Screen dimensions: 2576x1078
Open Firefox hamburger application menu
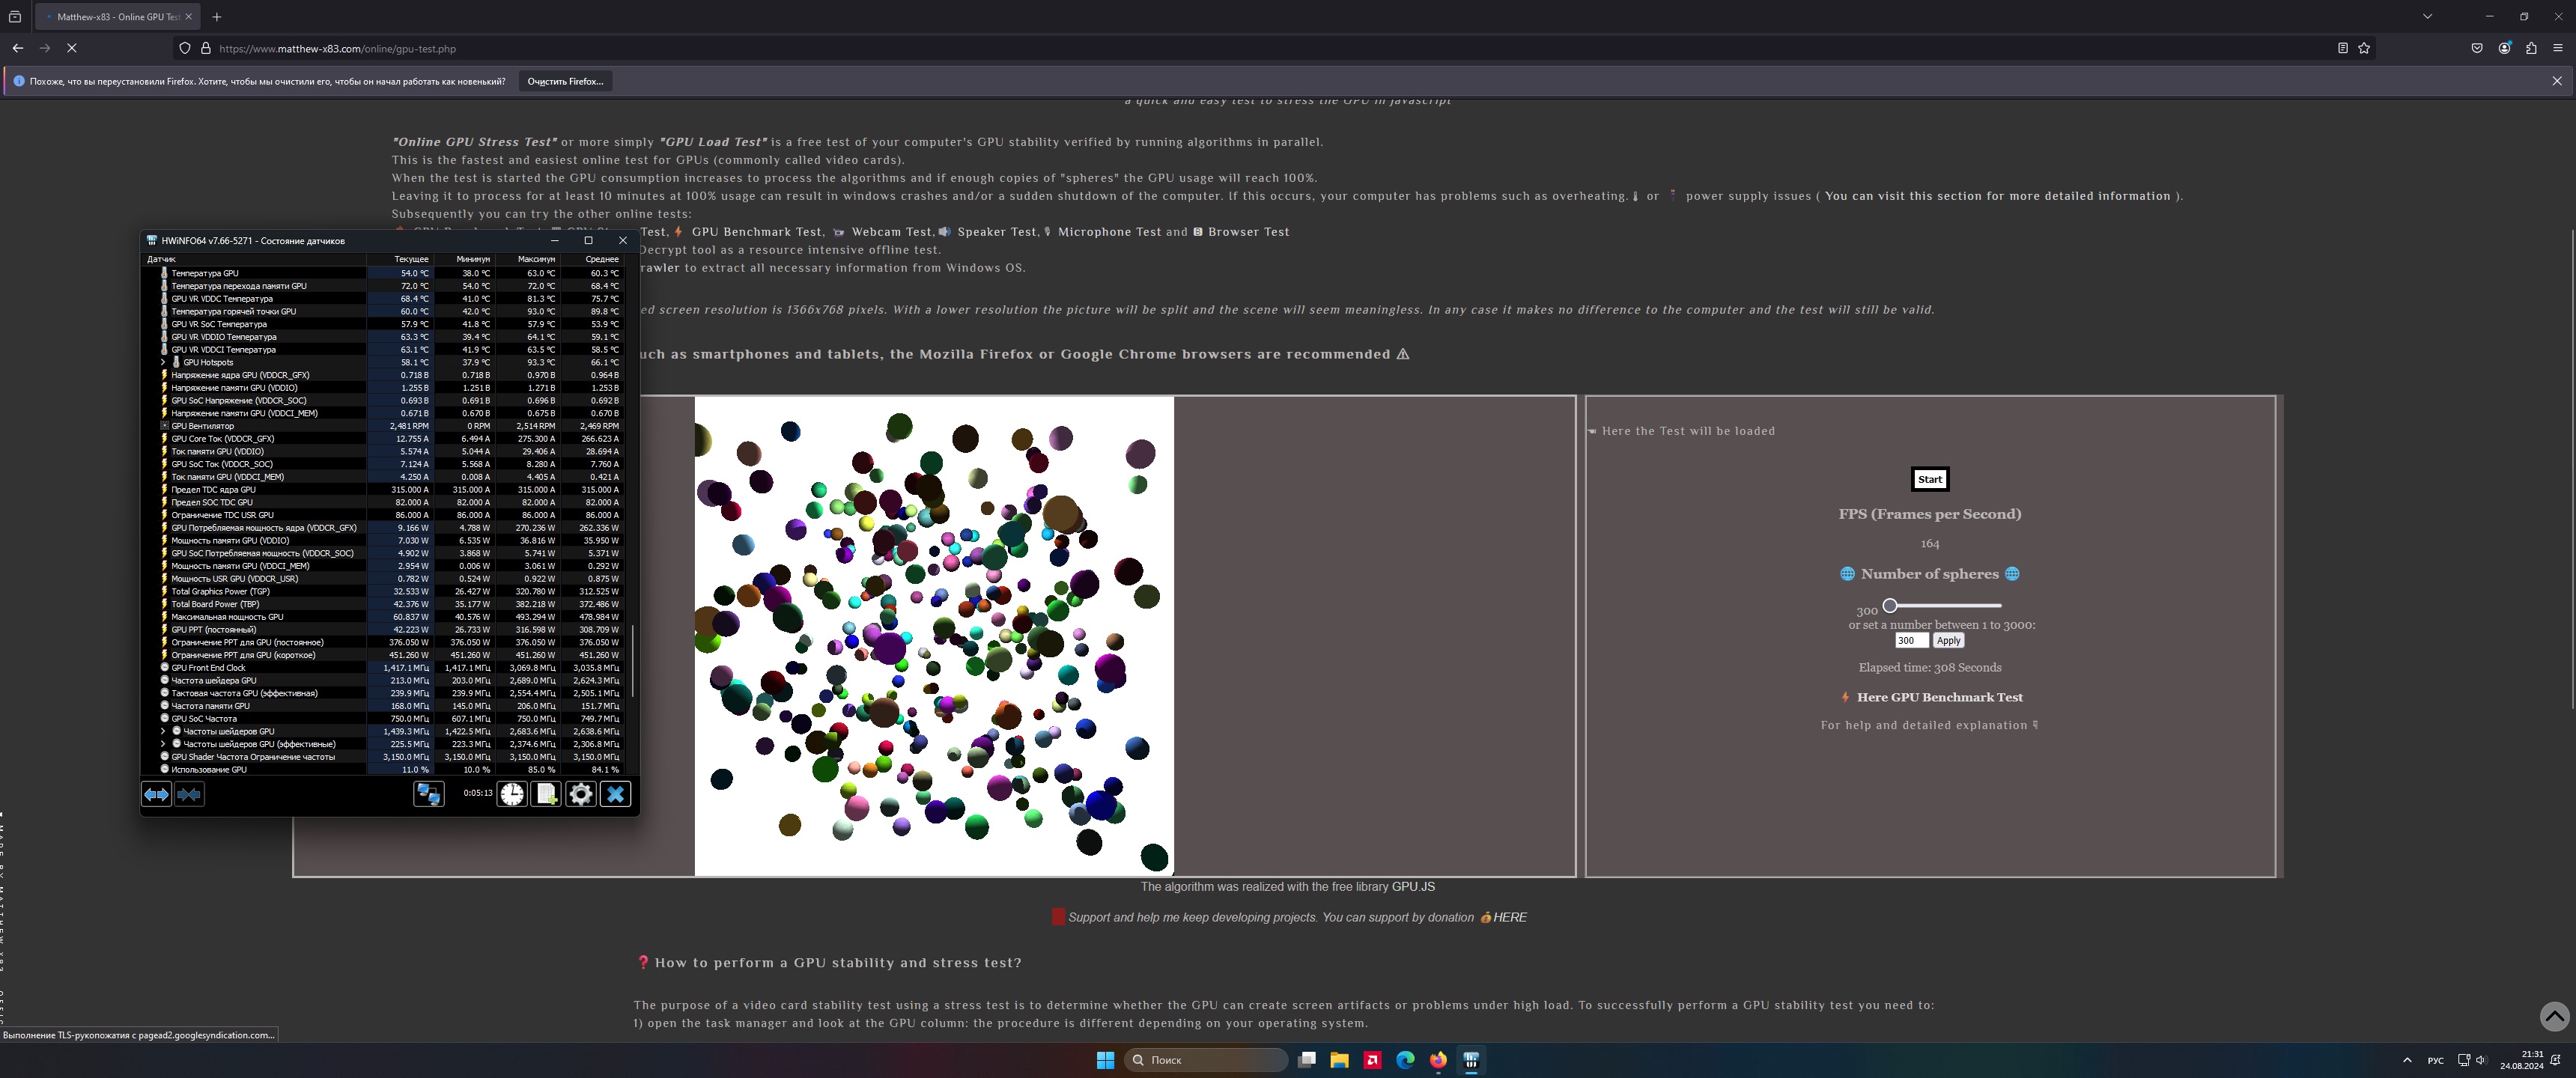[x=2558, y=48]
